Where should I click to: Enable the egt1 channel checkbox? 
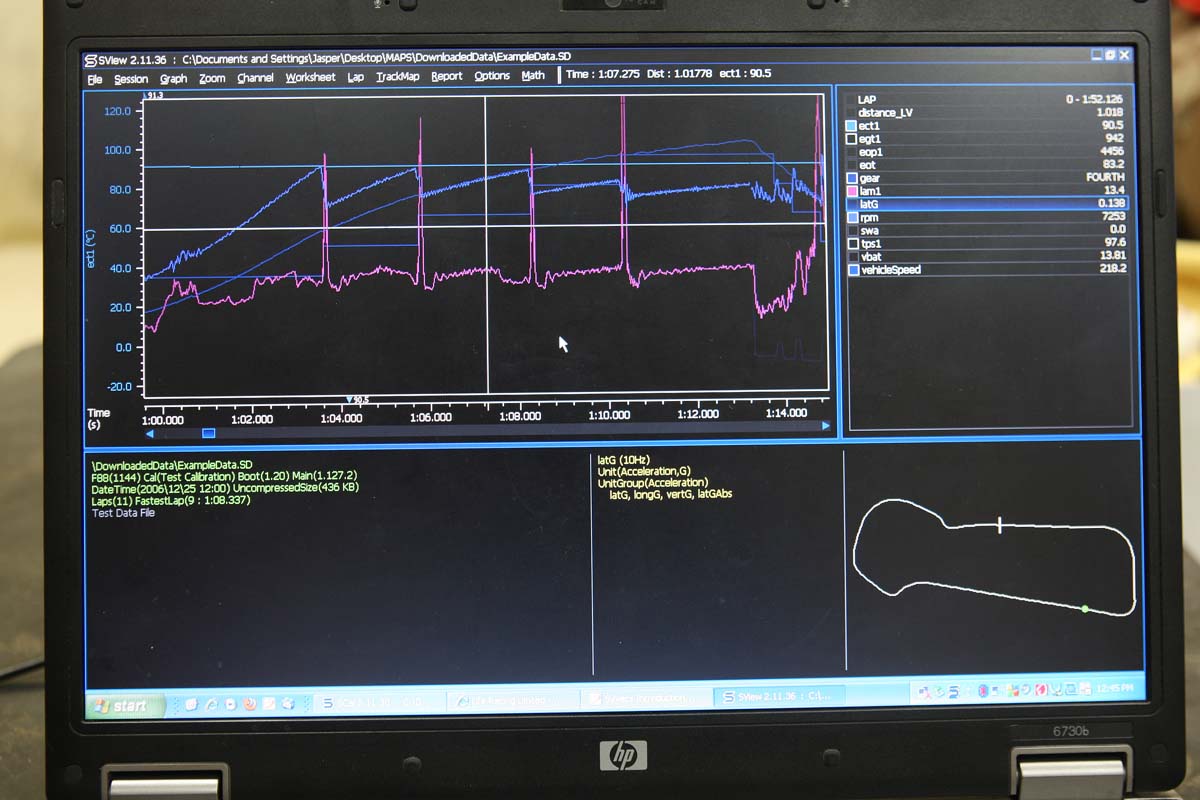[x=851, y=139]
